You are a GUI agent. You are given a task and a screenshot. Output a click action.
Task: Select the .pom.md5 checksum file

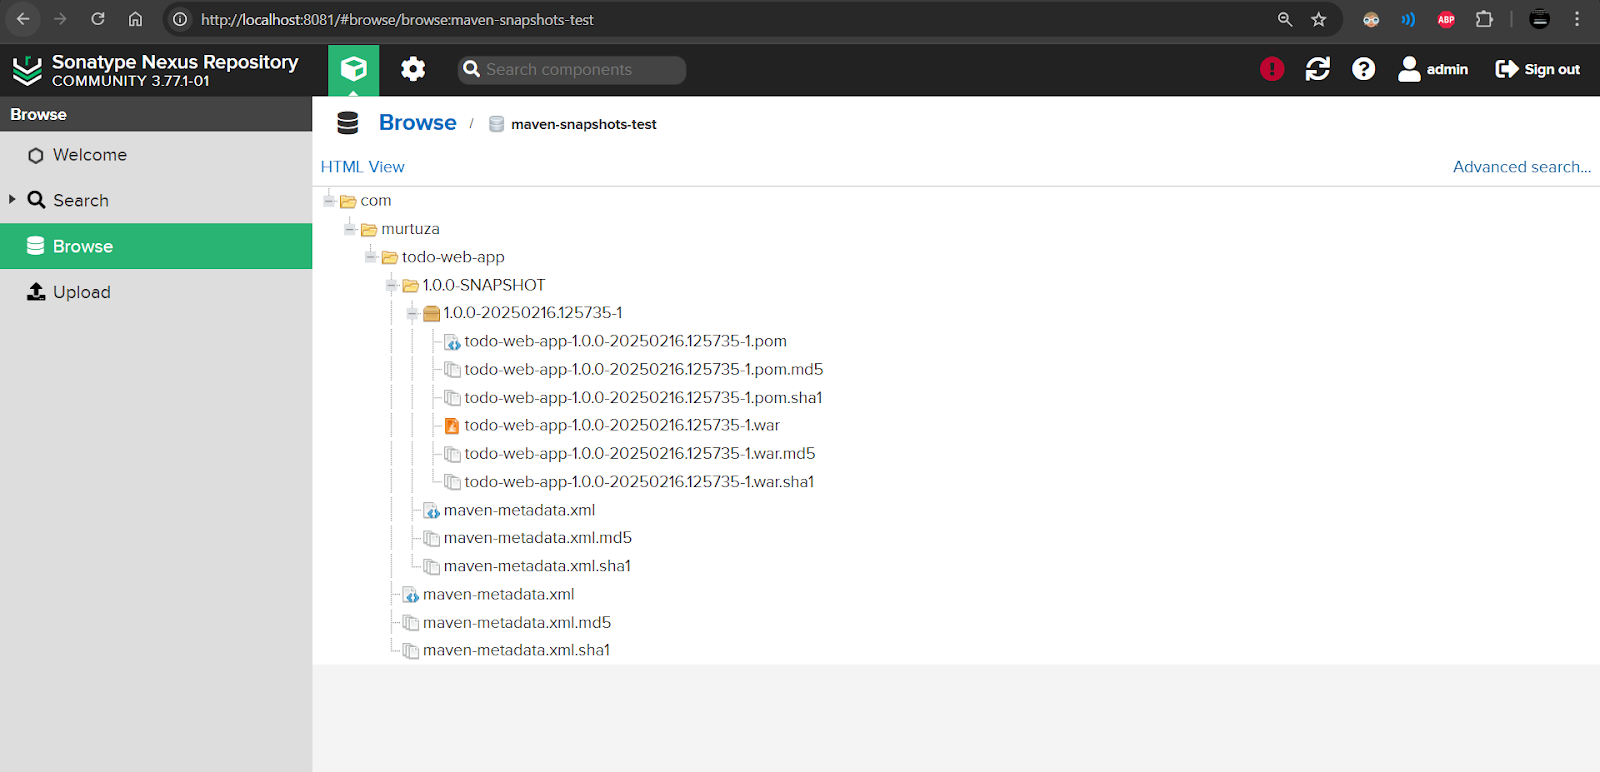(x=643, y=369)
